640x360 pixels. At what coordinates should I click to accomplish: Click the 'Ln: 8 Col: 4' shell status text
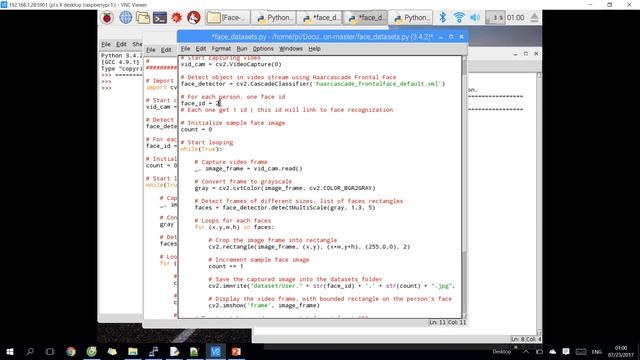[x=526, y=339]
